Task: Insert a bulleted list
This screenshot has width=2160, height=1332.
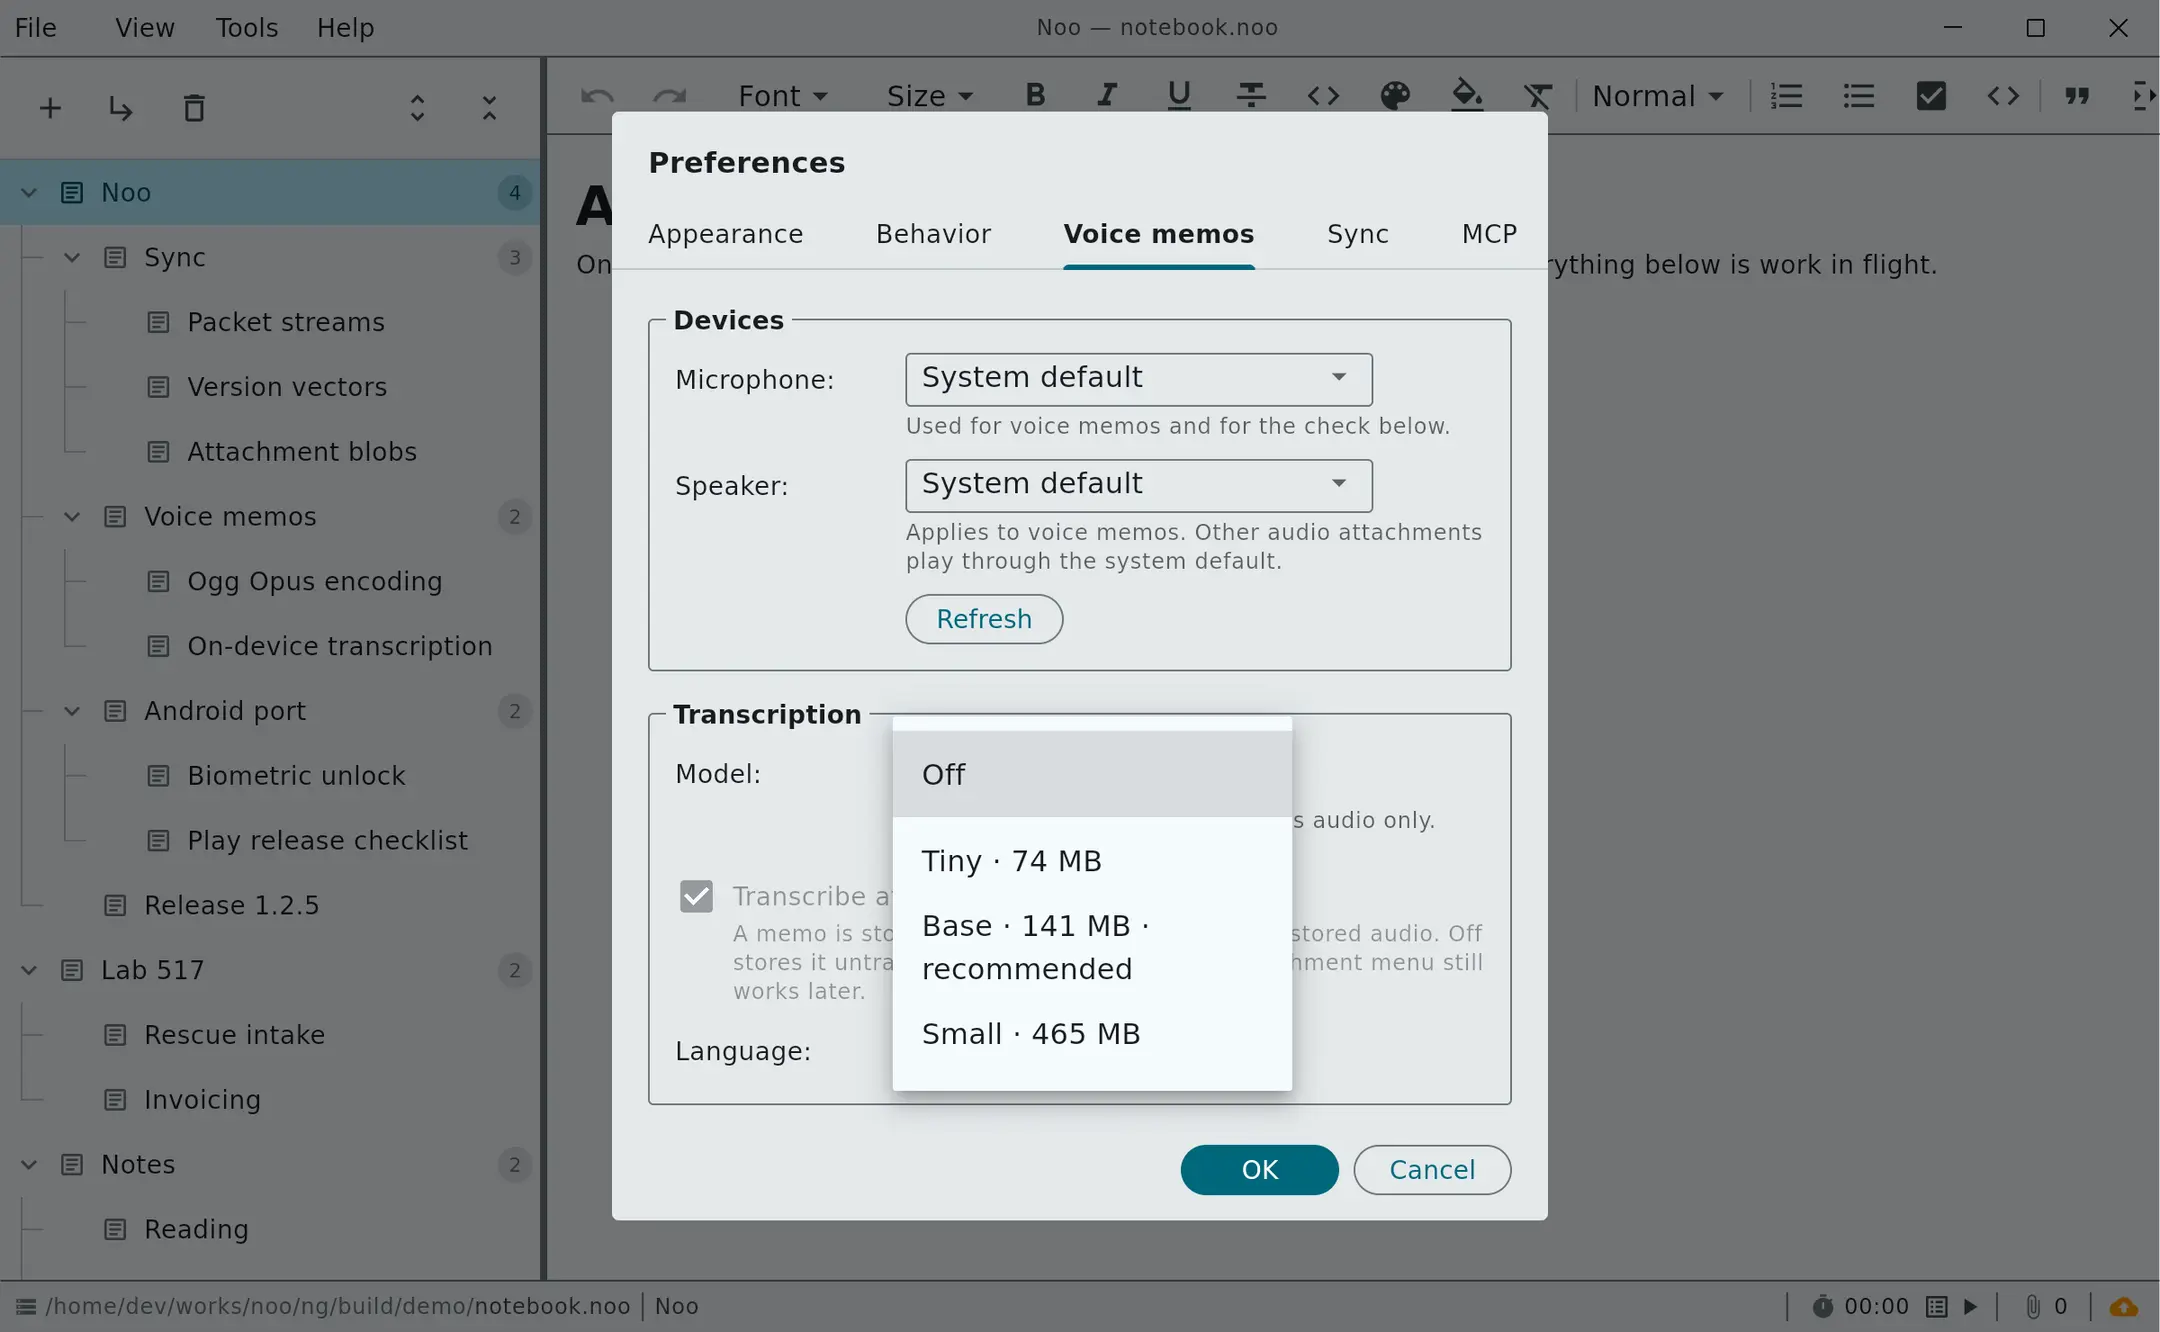Action: [x=1859, y=95]
